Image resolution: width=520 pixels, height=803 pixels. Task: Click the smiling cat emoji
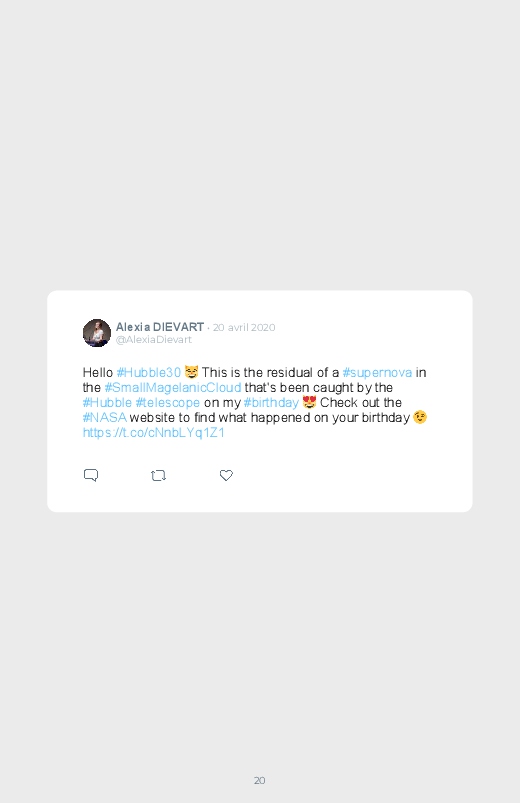click(x=192, y=372)
